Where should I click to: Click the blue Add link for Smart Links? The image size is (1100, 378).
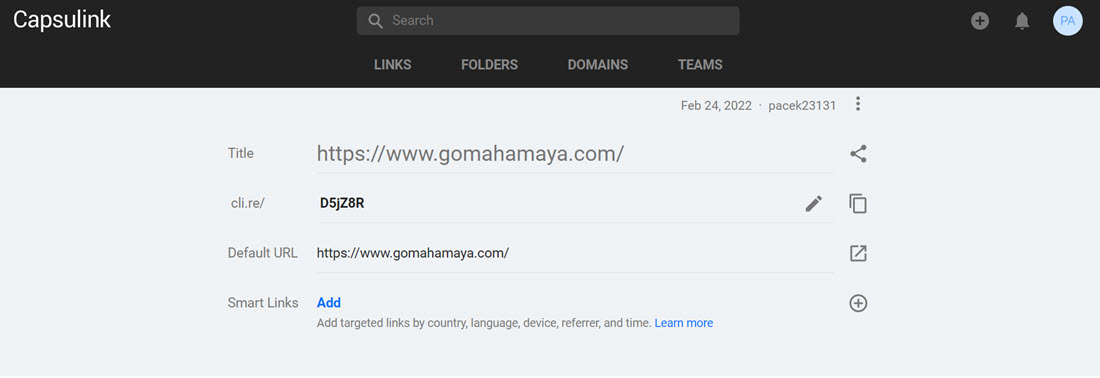pos(329,303)
